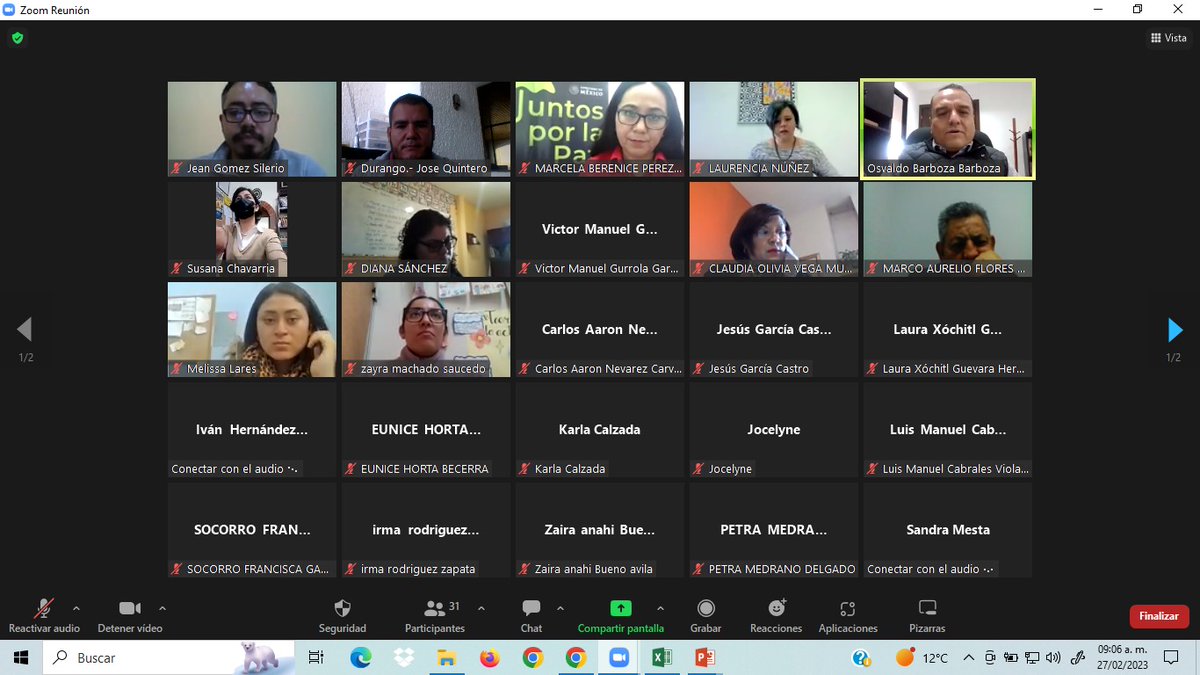Expand arrow next to Participantes

click(x=481, y=608)
